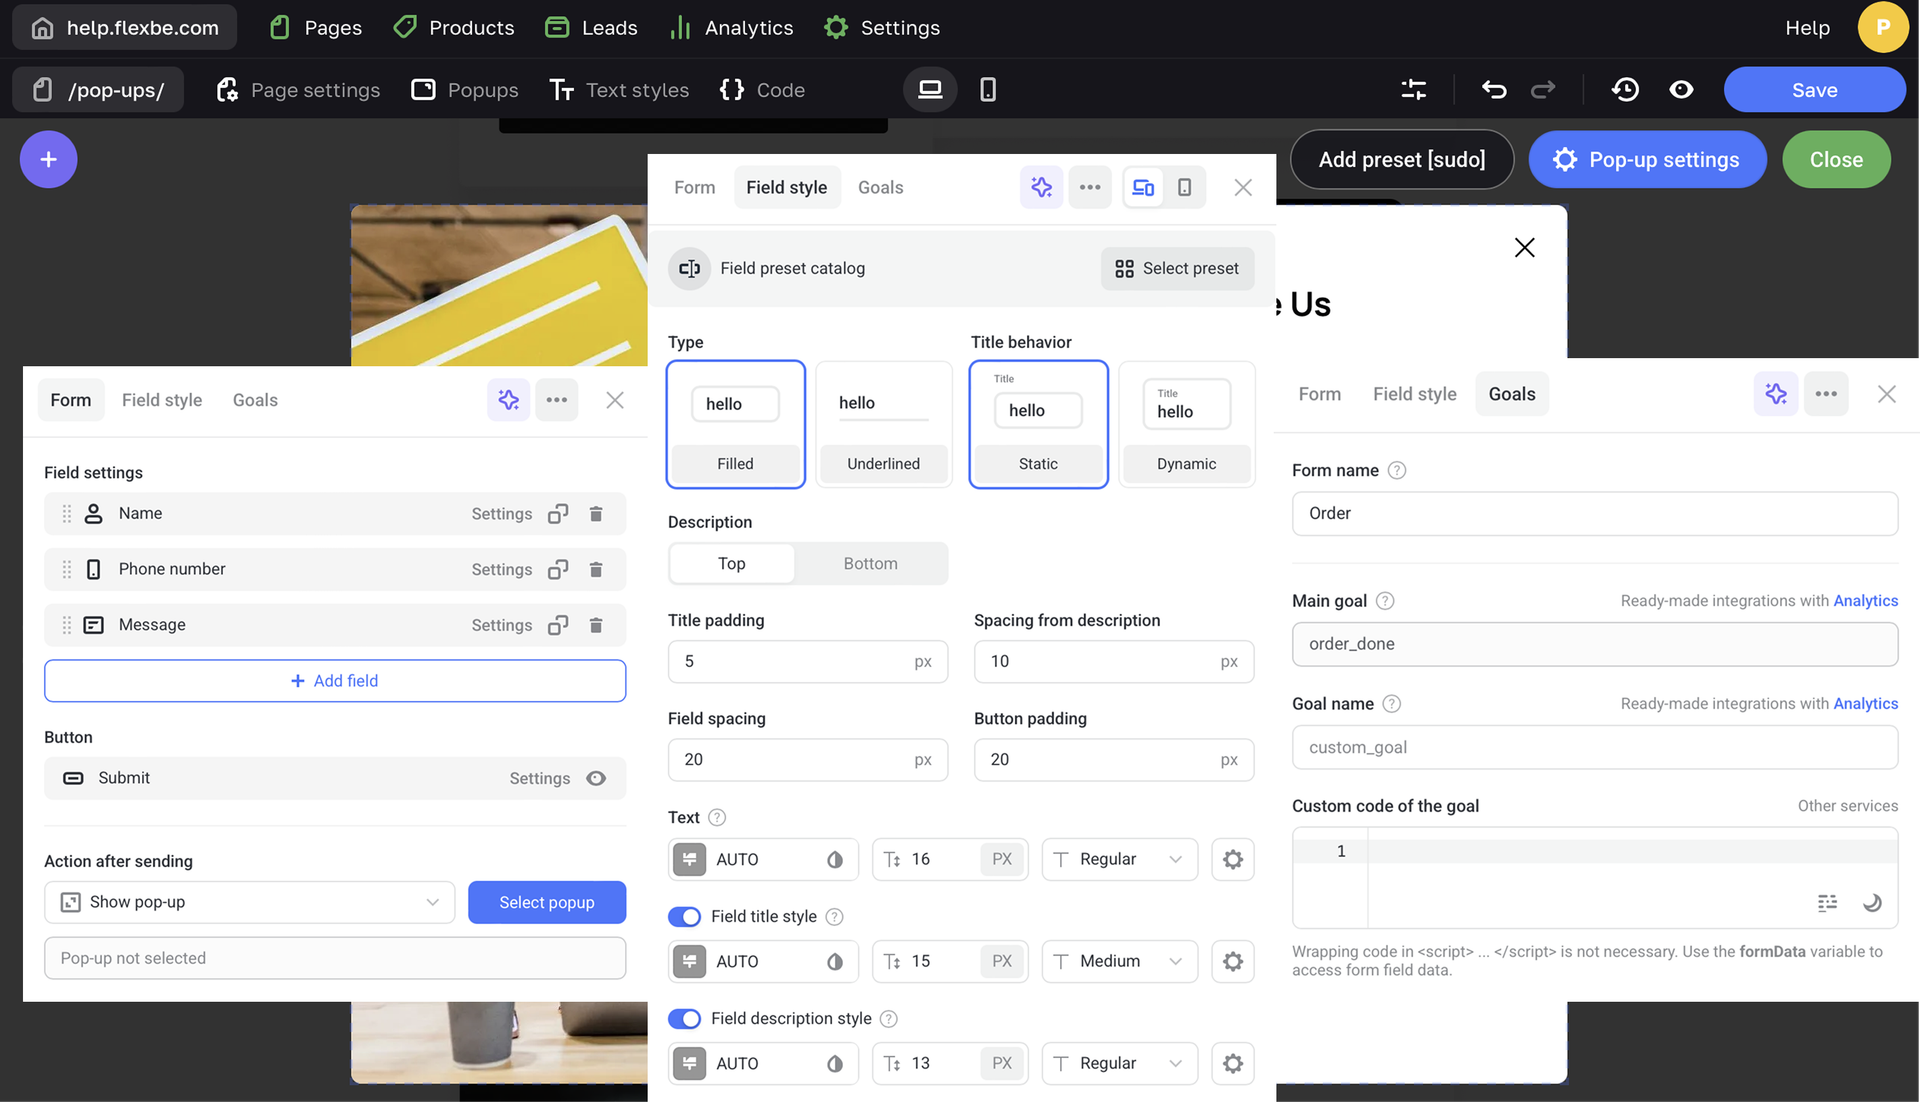Open text settings gear for Field title style

tap(1232, 962)
